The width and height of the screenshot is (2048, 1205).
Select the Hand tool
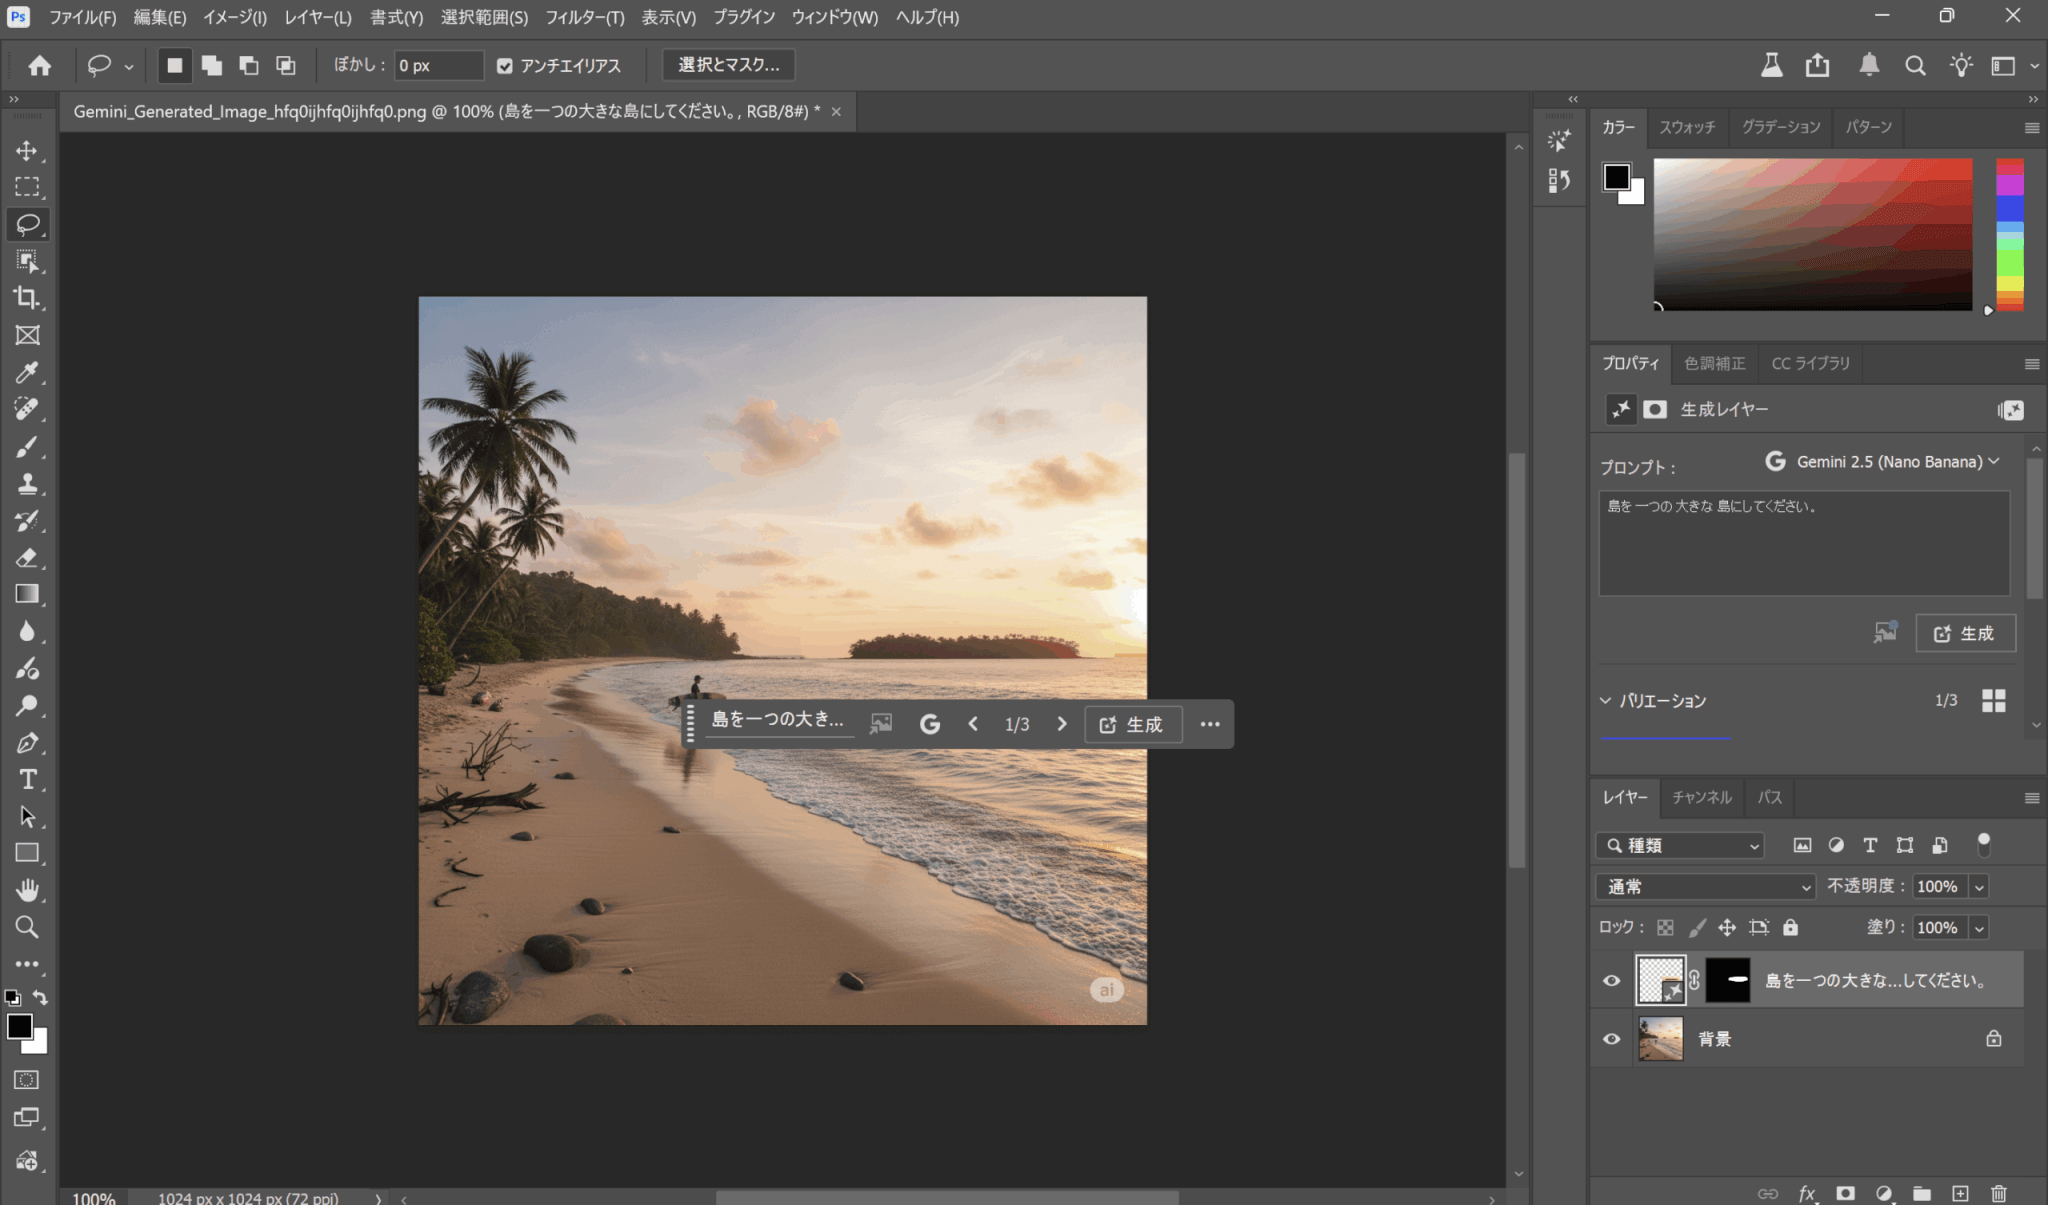click(x=27, y=890)
